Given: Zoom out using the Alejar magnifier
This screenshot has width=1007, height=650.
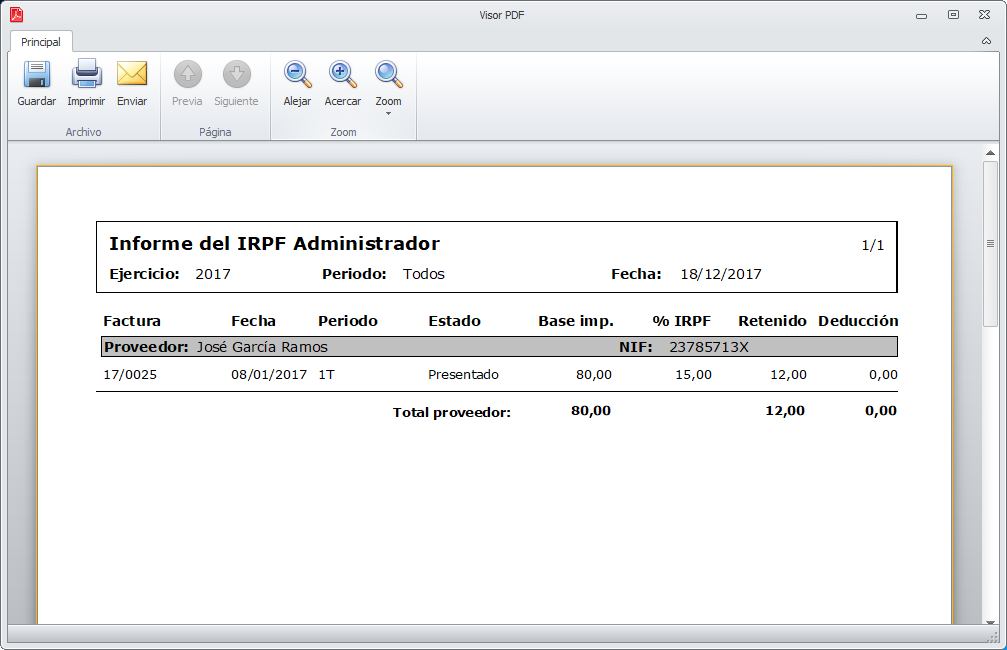Looking at the screenshot, I should tap(297, 83).
